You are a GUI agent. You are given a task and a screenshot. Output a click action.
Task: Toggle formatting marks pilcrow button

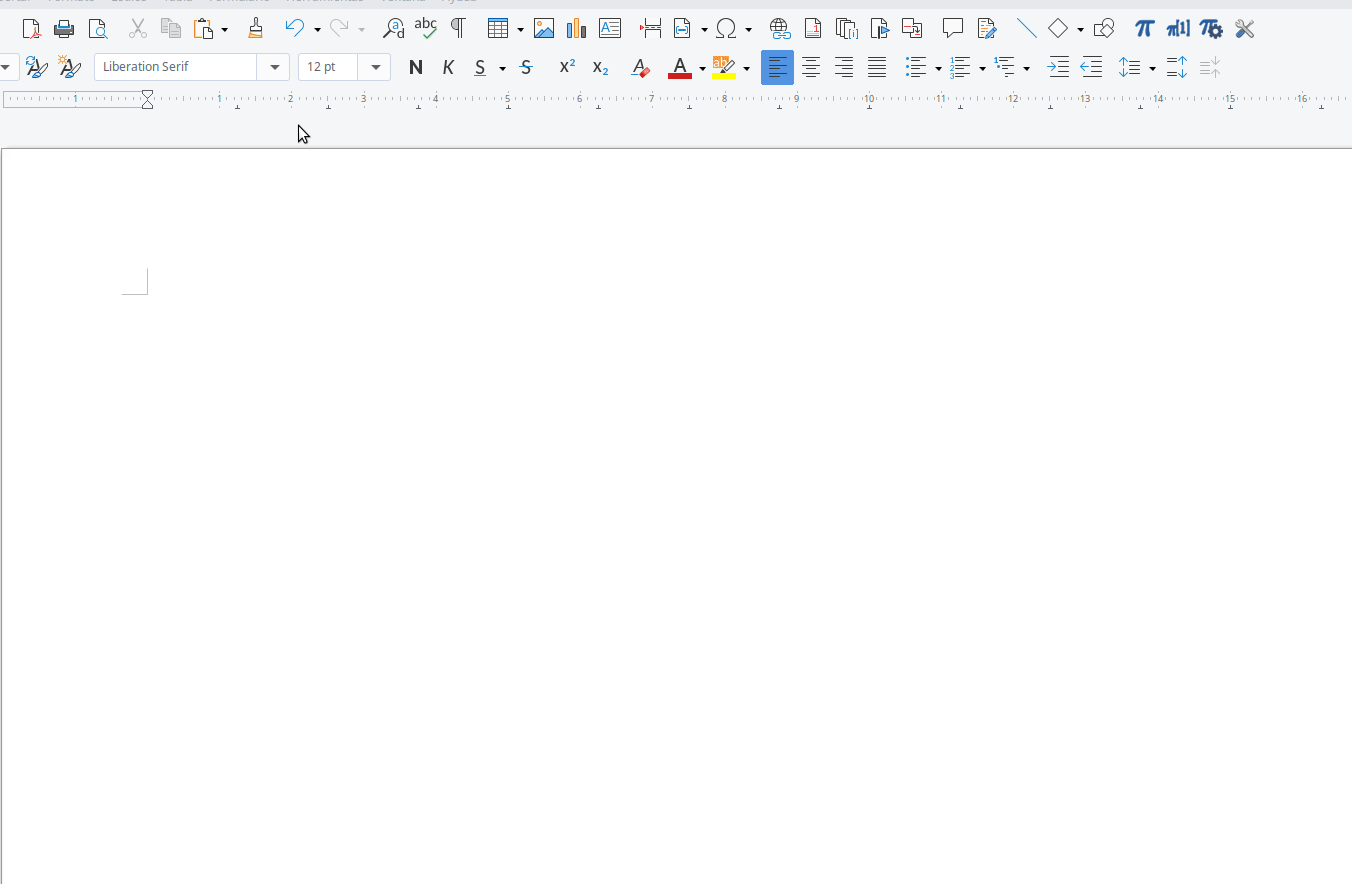tap(458, 29)
